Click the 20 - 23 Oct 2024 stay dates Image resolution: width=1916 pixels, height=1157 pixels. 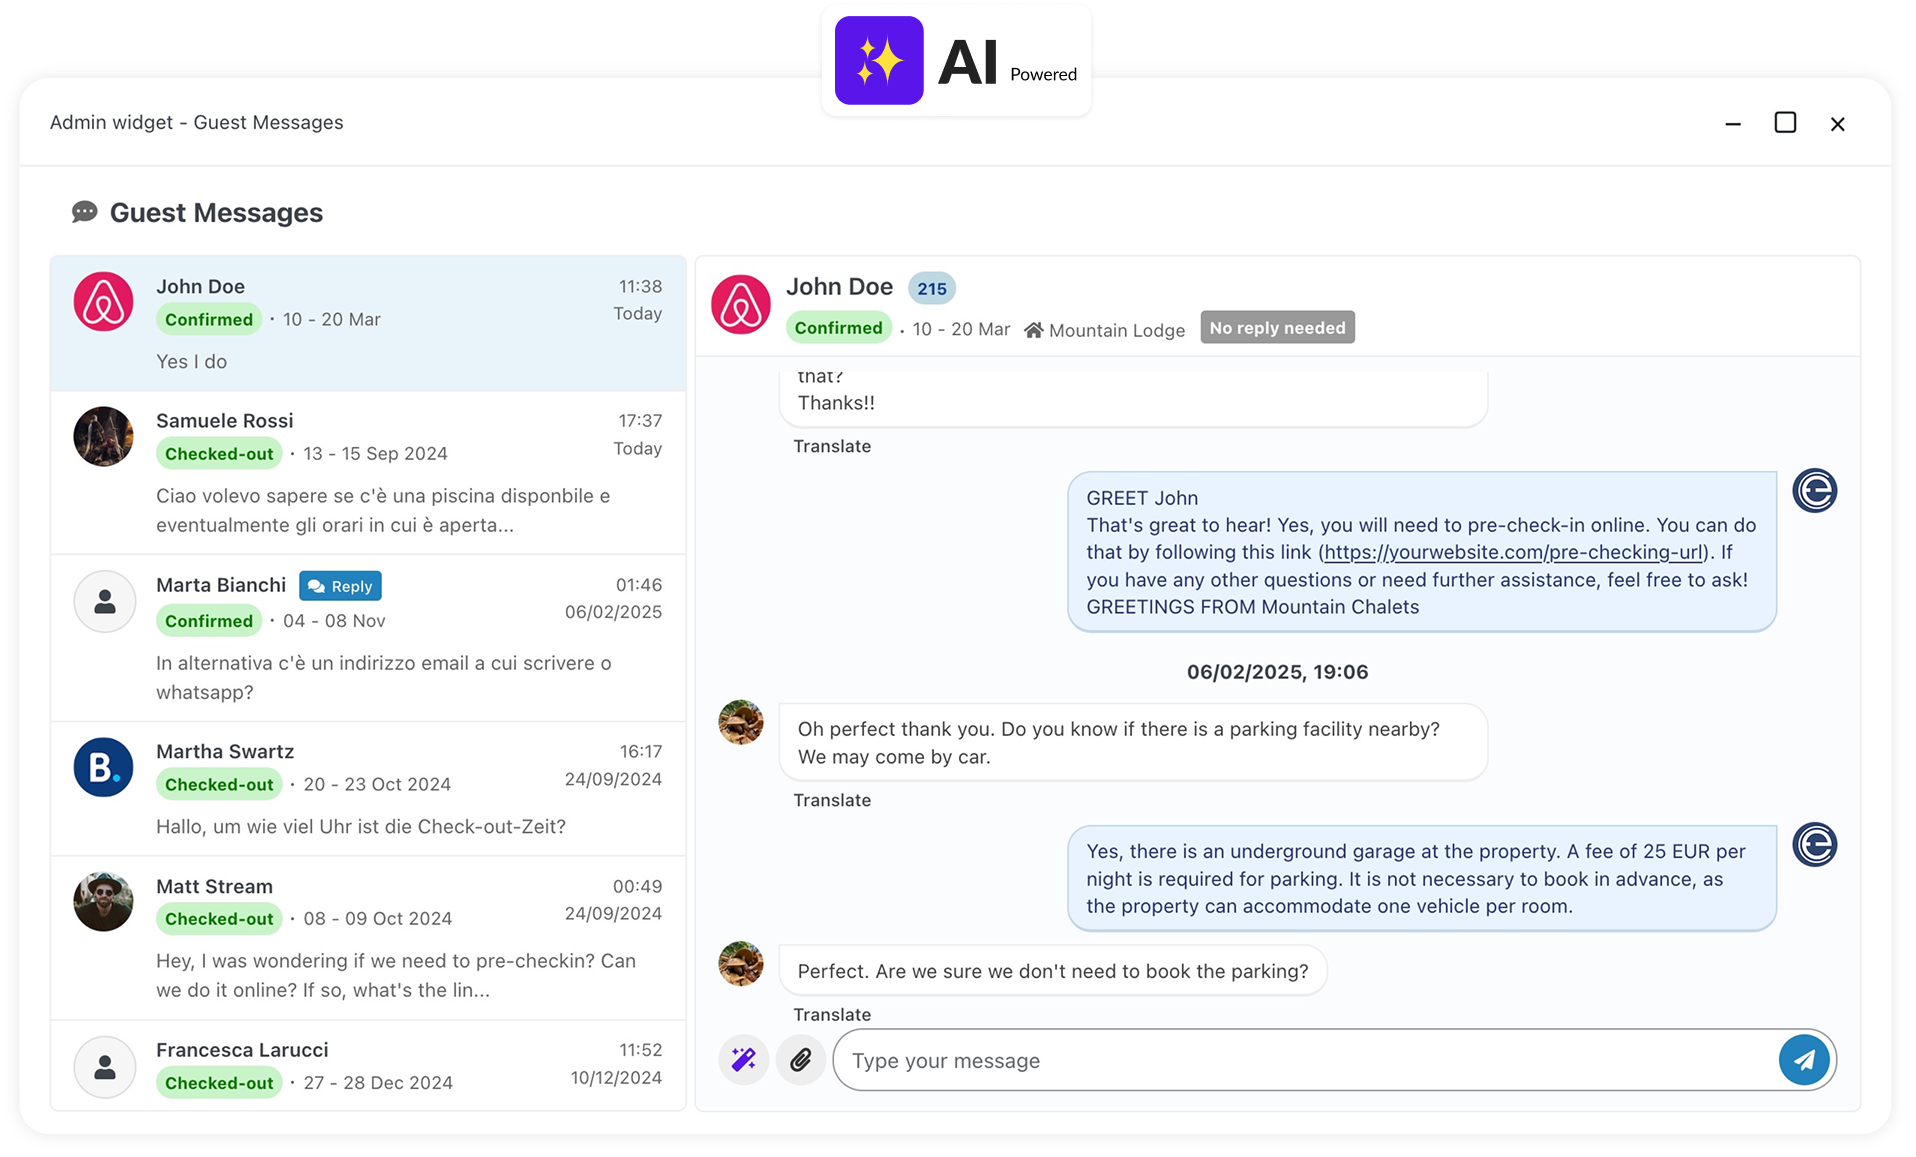377,785
